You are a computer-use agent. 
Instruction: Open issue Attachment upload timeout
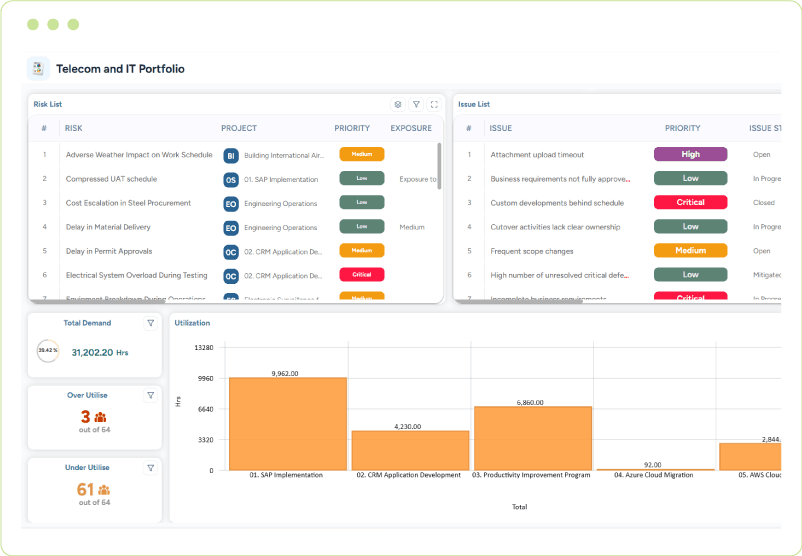[537, 155]
